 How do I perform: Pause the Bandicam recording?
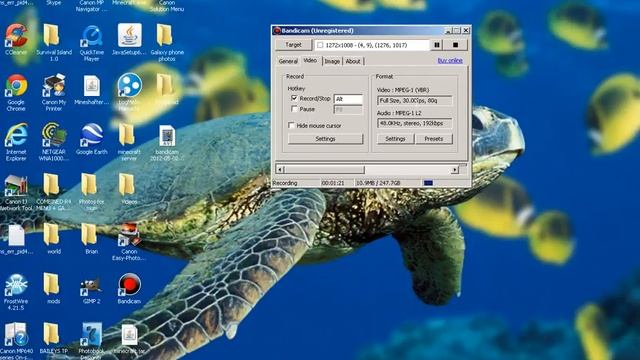(x=437, y=45)
